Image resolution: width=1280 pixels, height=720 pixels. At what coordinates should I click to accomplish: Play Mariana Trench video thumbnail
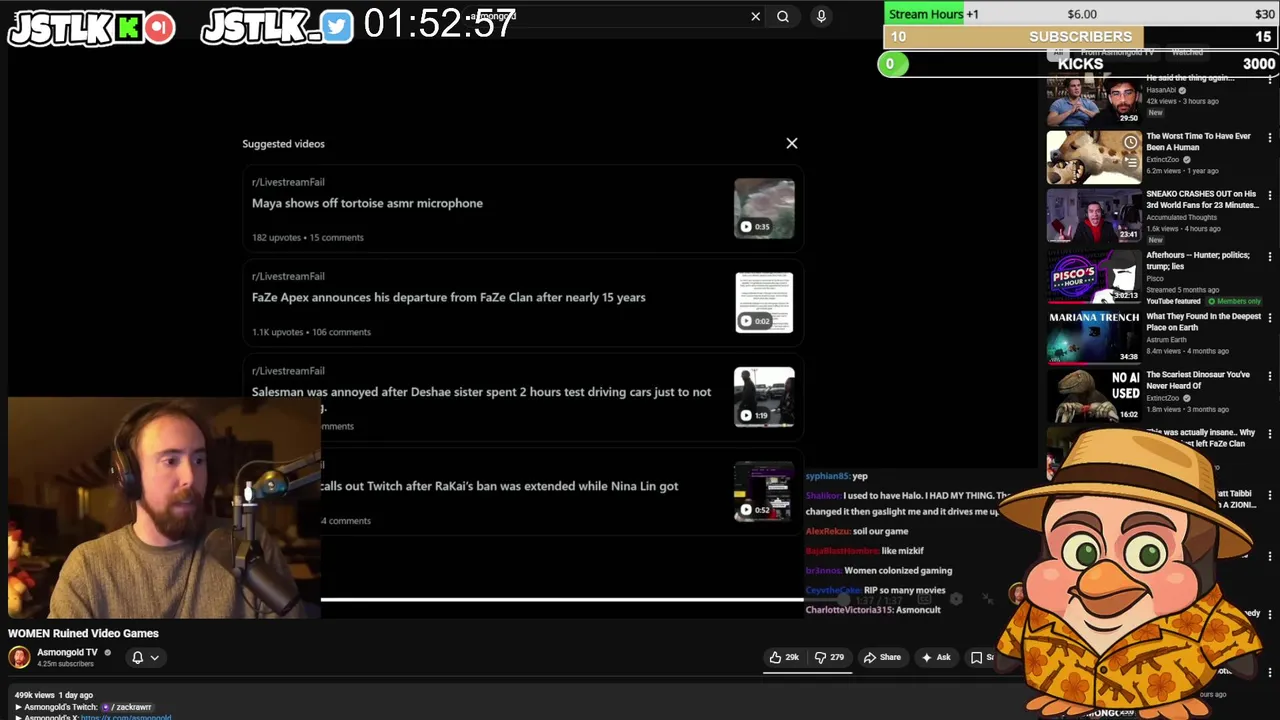click(x=1094, y=336)
